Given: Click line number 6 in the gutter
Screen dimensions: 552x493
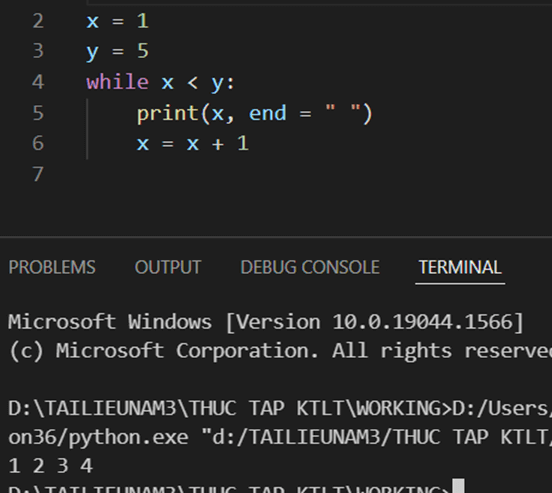Looking at the screenshot, I should pyautogui.click(x=38, y=143).
